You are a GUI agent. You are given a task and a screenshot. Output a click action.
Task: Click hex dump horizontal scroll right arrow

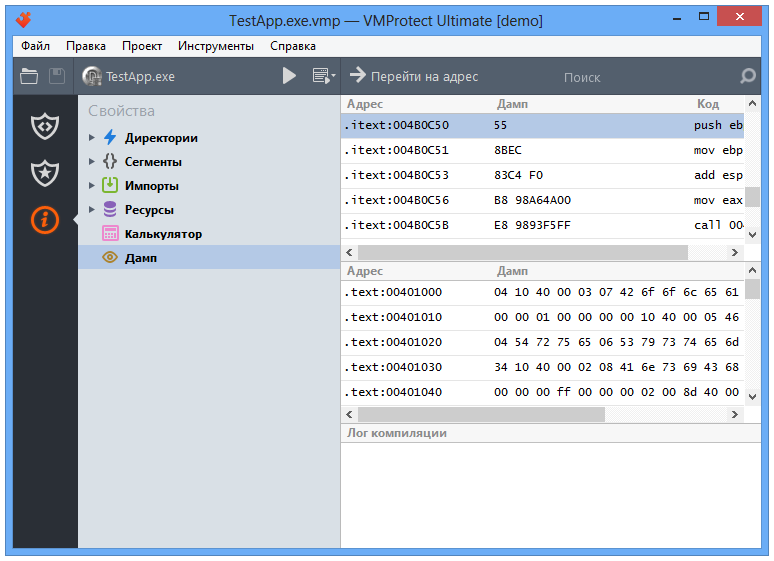coord(735,414)
